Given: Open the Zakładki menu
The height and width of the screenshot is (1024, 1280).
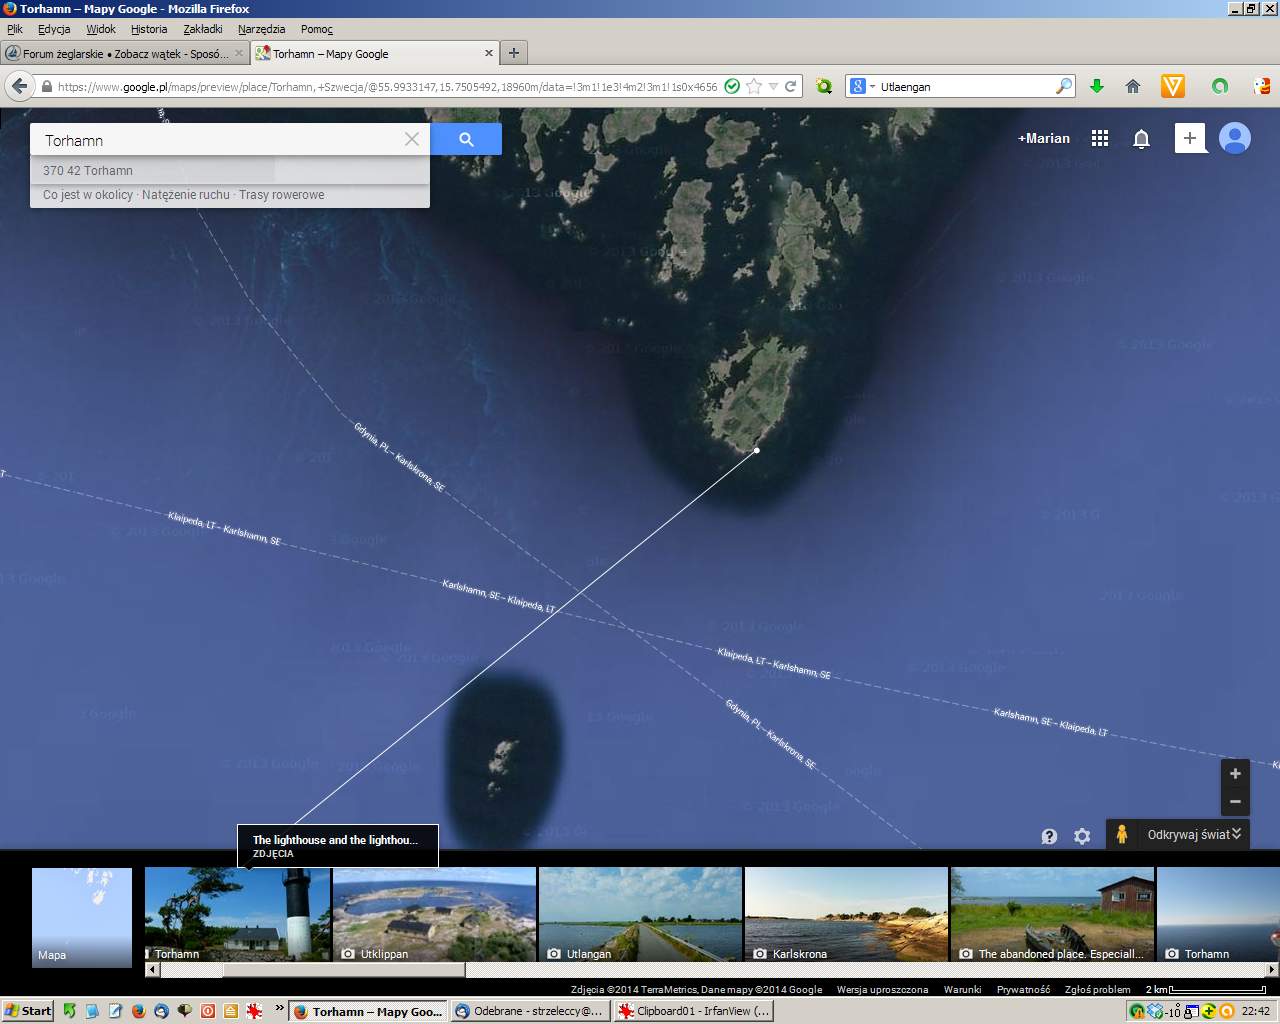Looking at the screenshot, I should point(203,29).
